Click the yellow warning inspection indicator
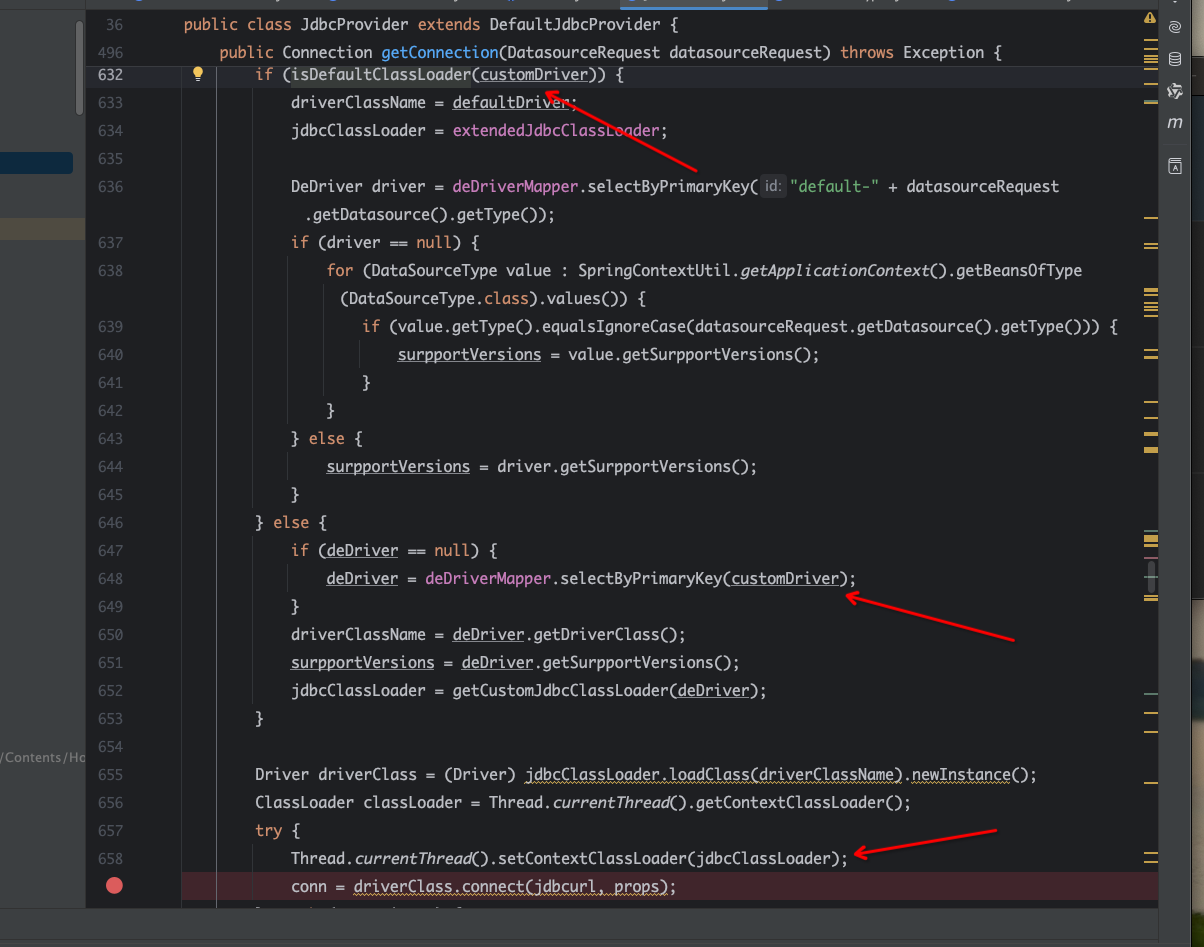This screenshot has height=947, width=1204. 1149,19
